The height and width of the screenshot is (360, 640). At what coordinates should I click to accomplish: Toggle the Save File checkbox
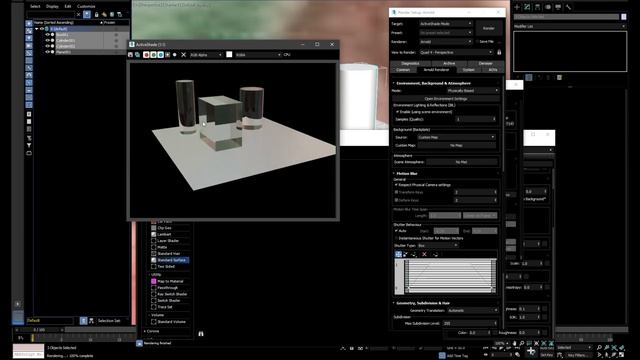tap(477, 42)
